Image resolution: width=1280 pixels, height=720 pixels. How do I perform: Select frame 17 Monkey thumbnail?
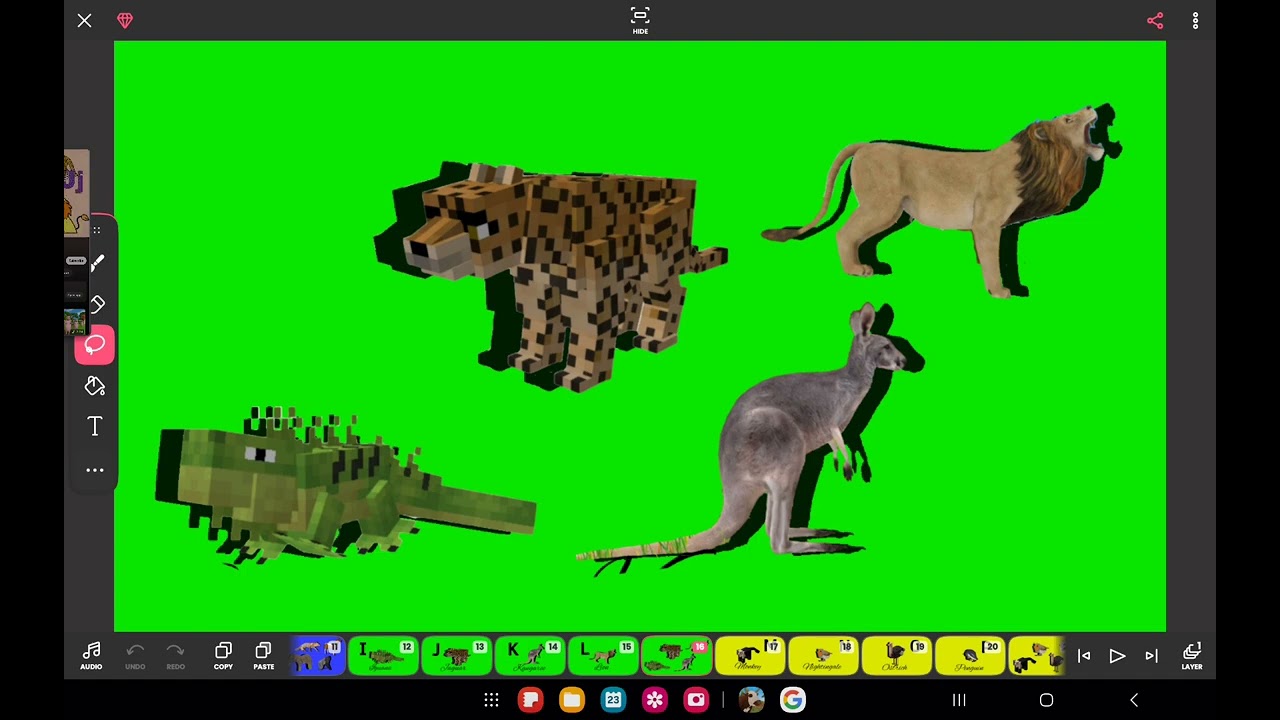pyautogui.click(x=749, y=656)
